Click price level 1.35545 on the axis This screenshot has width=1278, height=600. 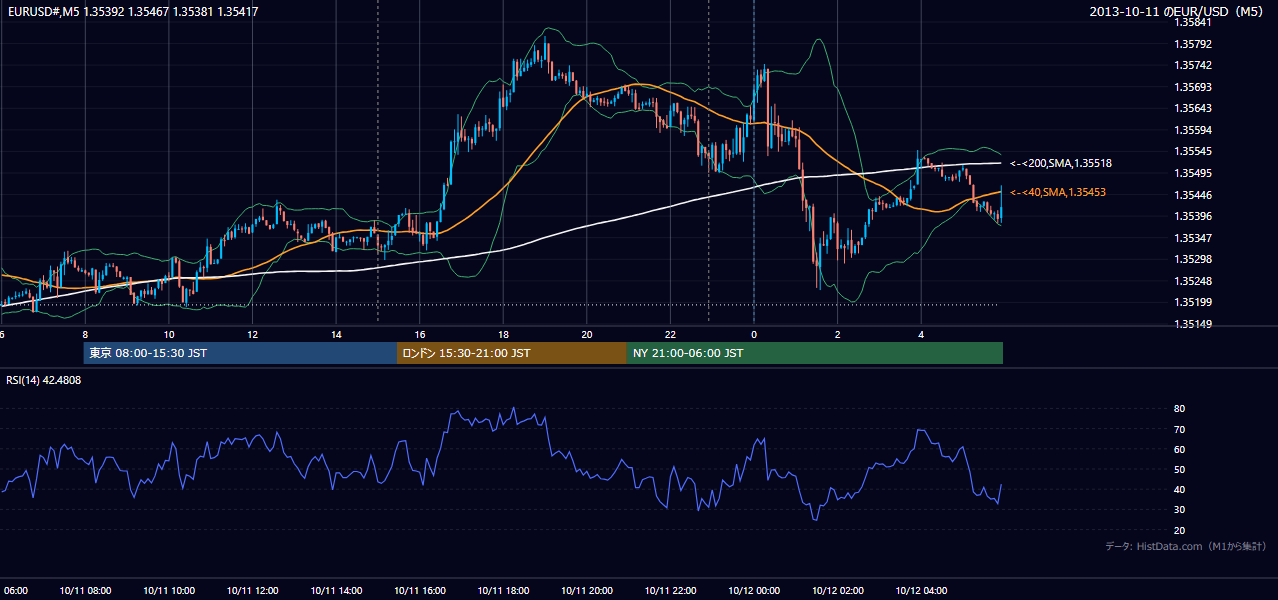[x=1192, y=151]
